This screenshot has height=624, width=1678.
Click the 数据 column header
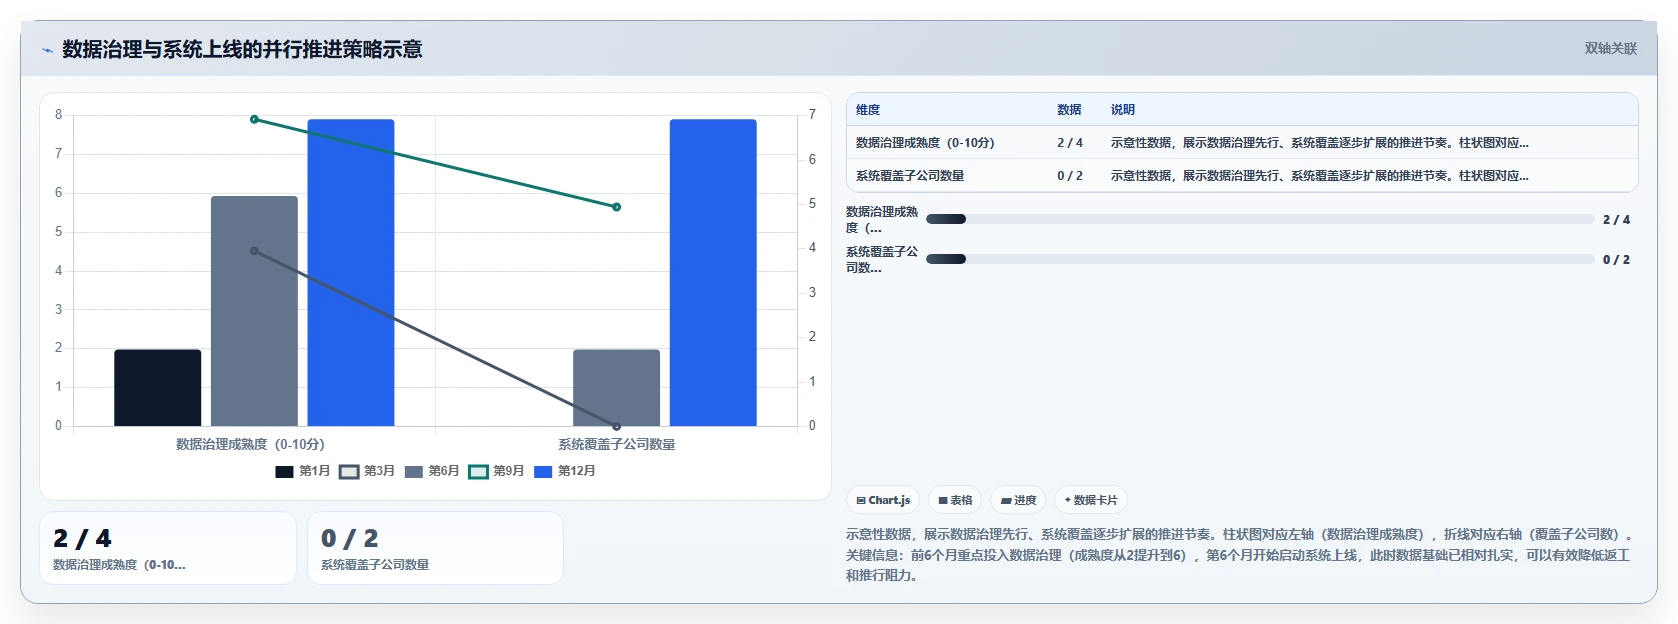pyautogui.click(x=1069, y=110)
